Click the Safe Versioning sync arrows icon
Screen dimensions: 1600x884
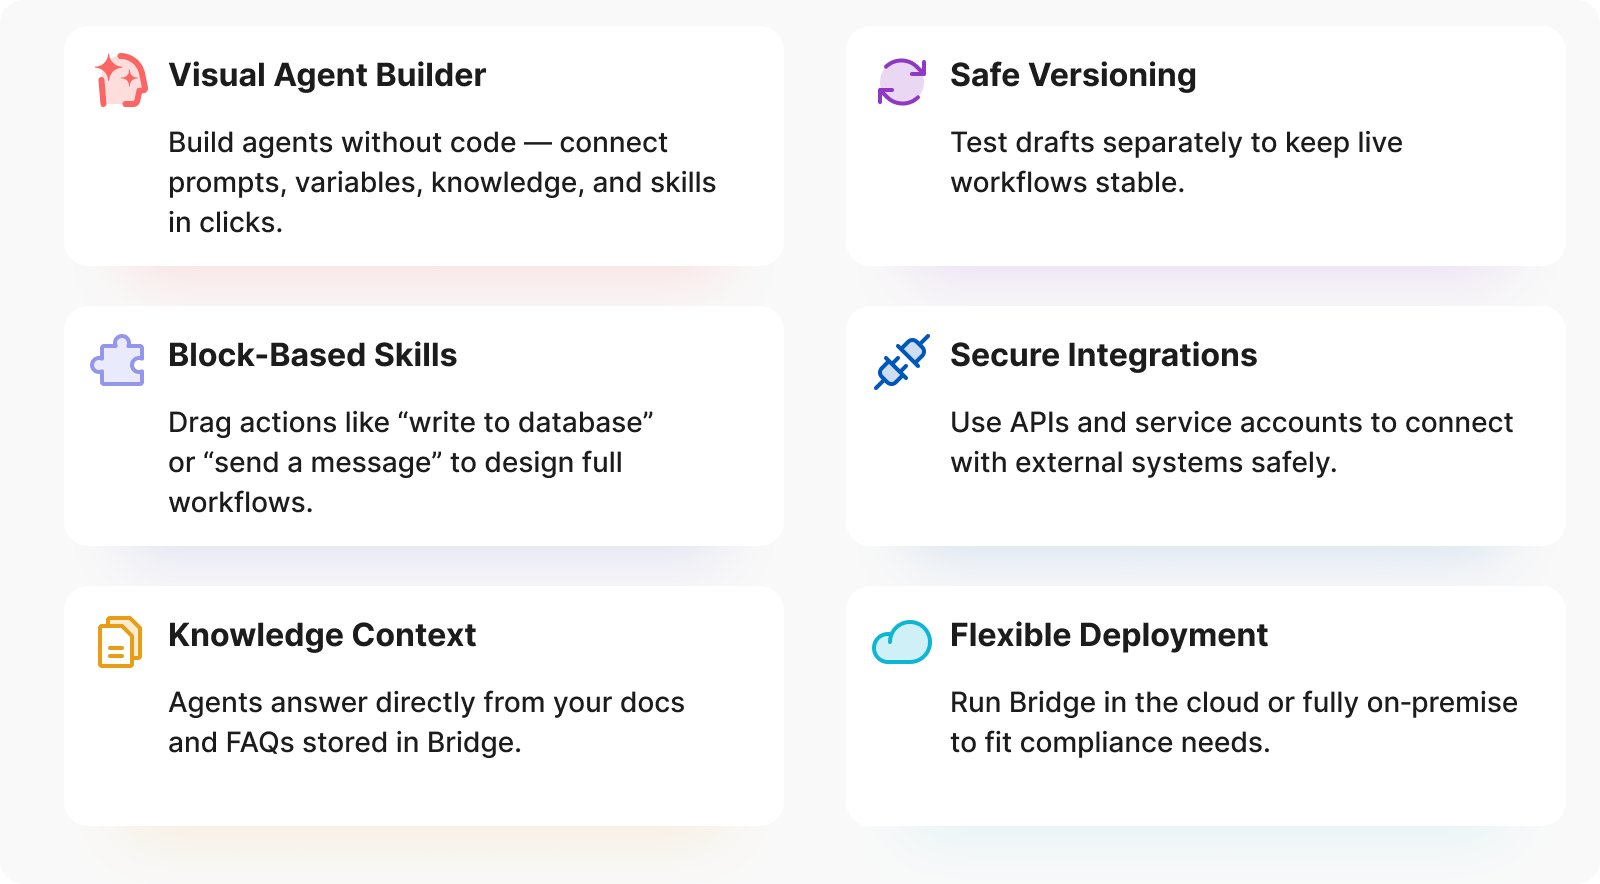(x=902, y=81)
